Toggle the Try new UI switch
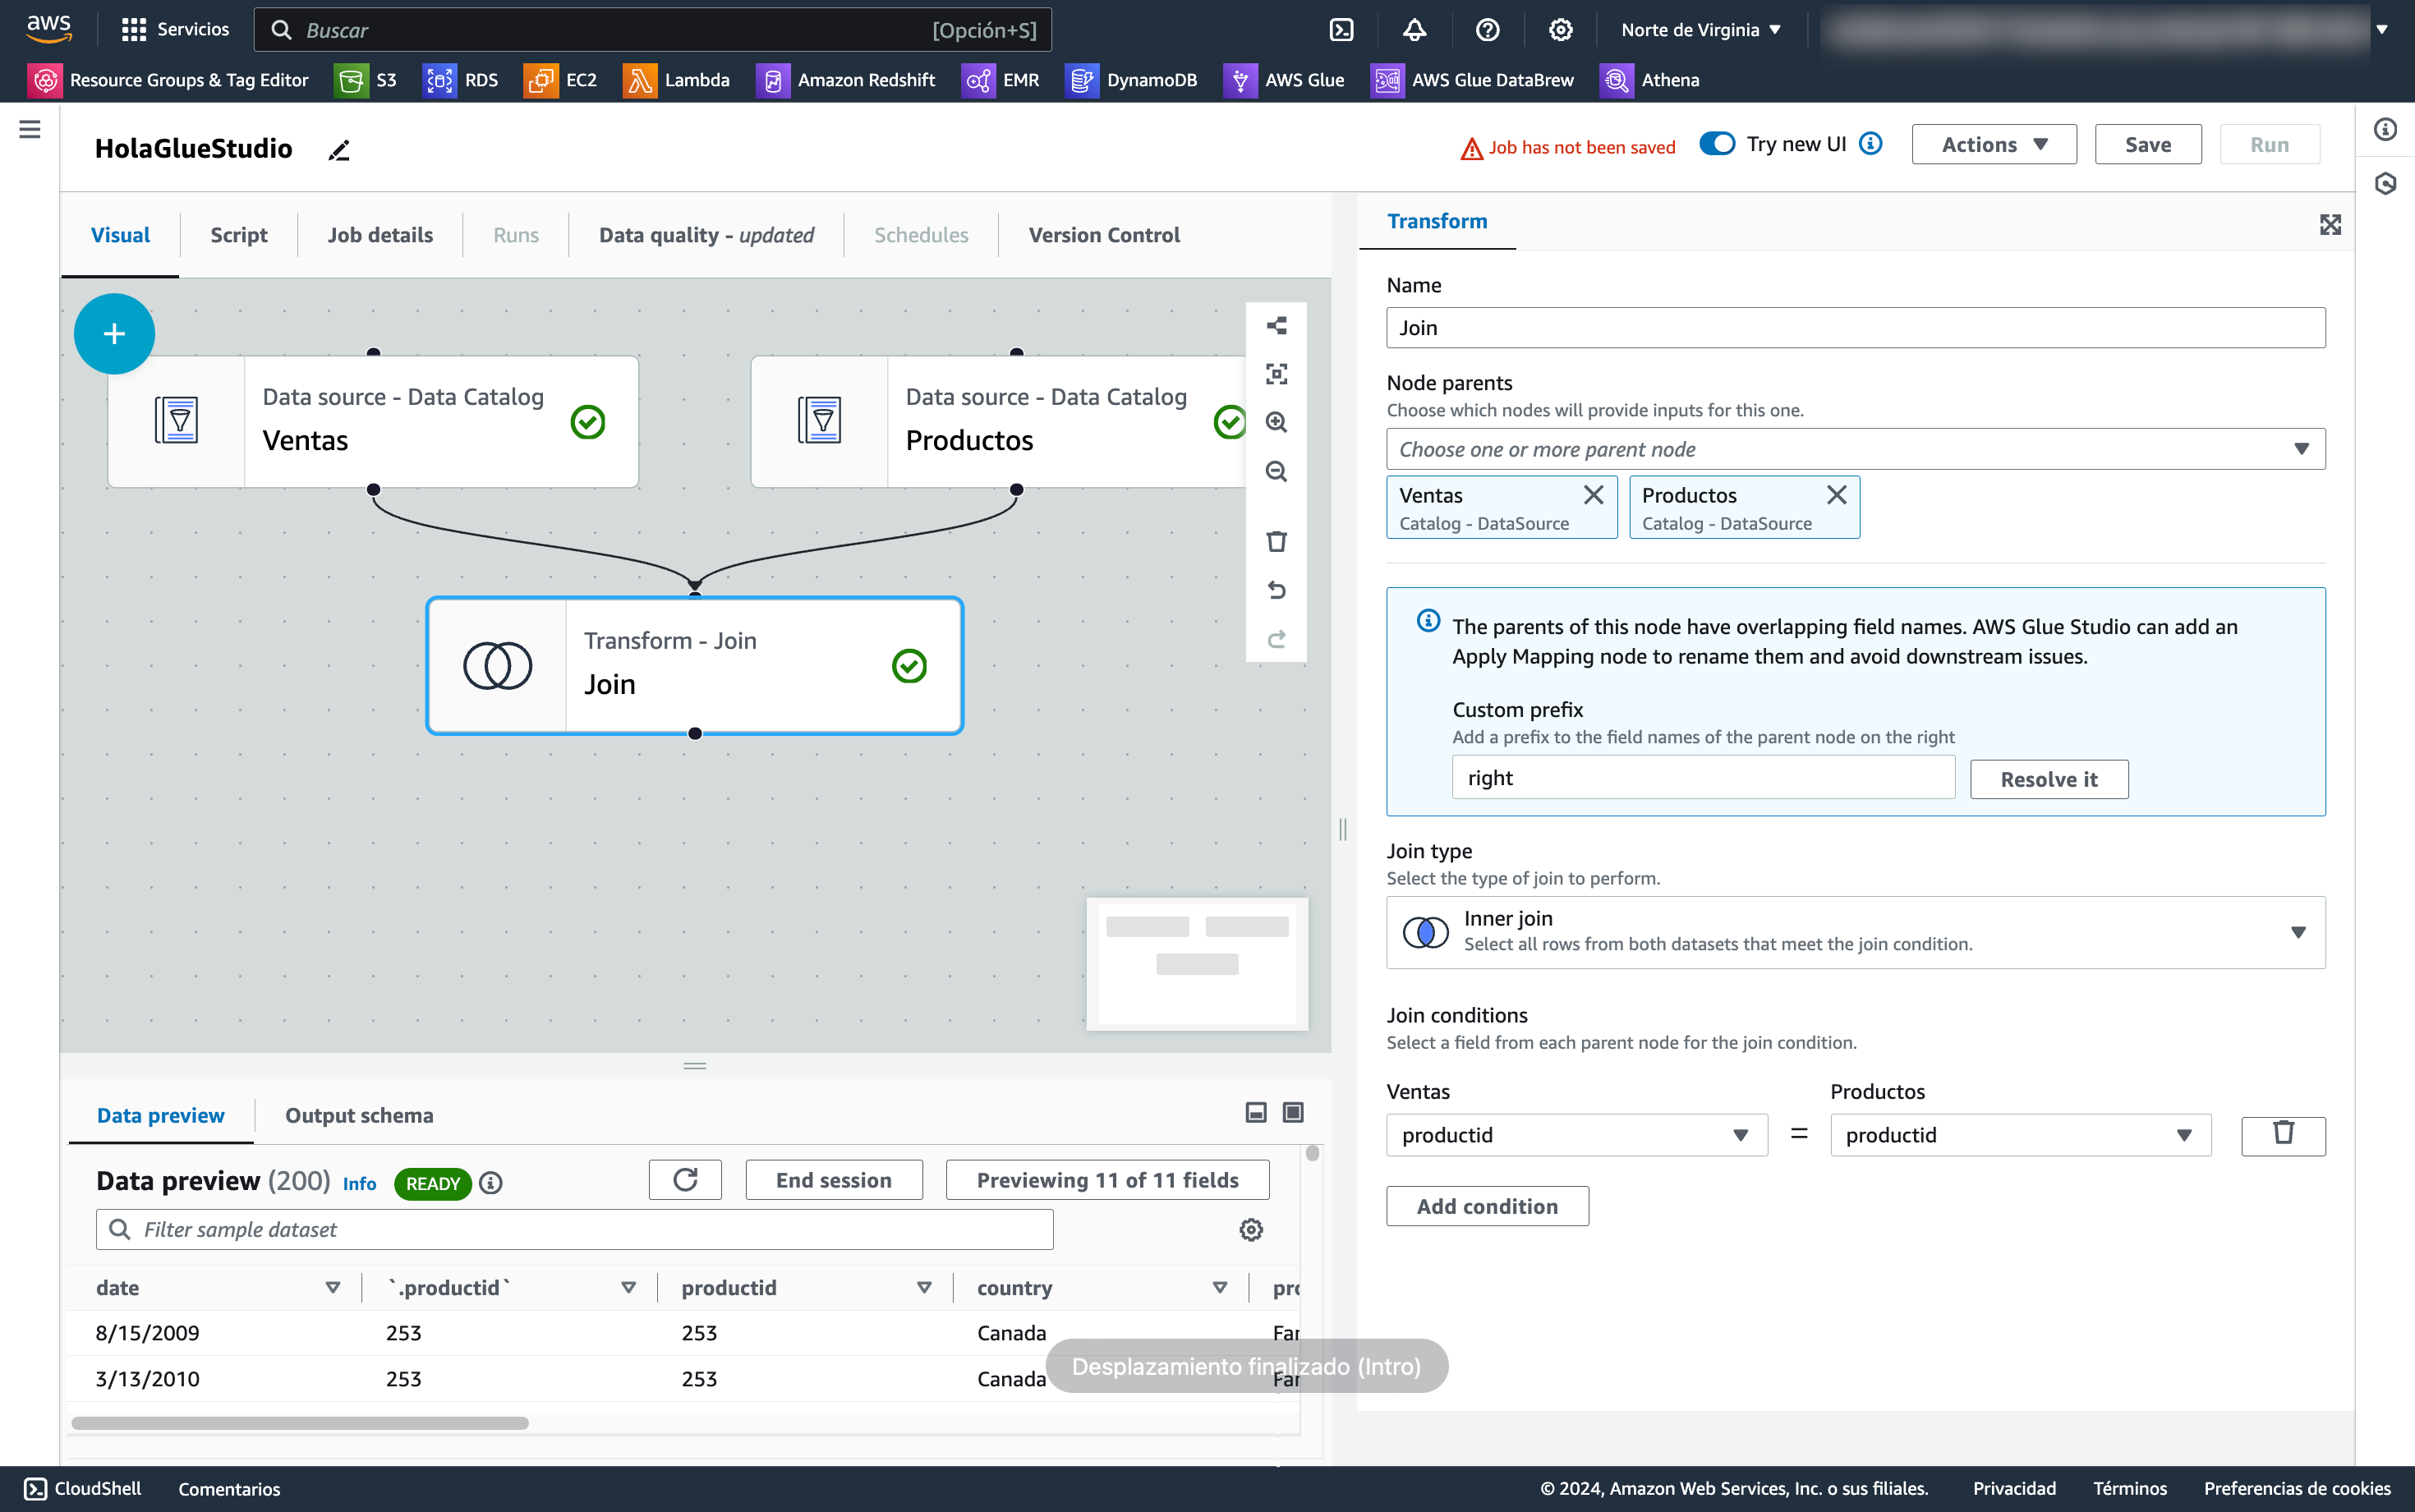The image size is (2415, 1512). [1717, 144]
